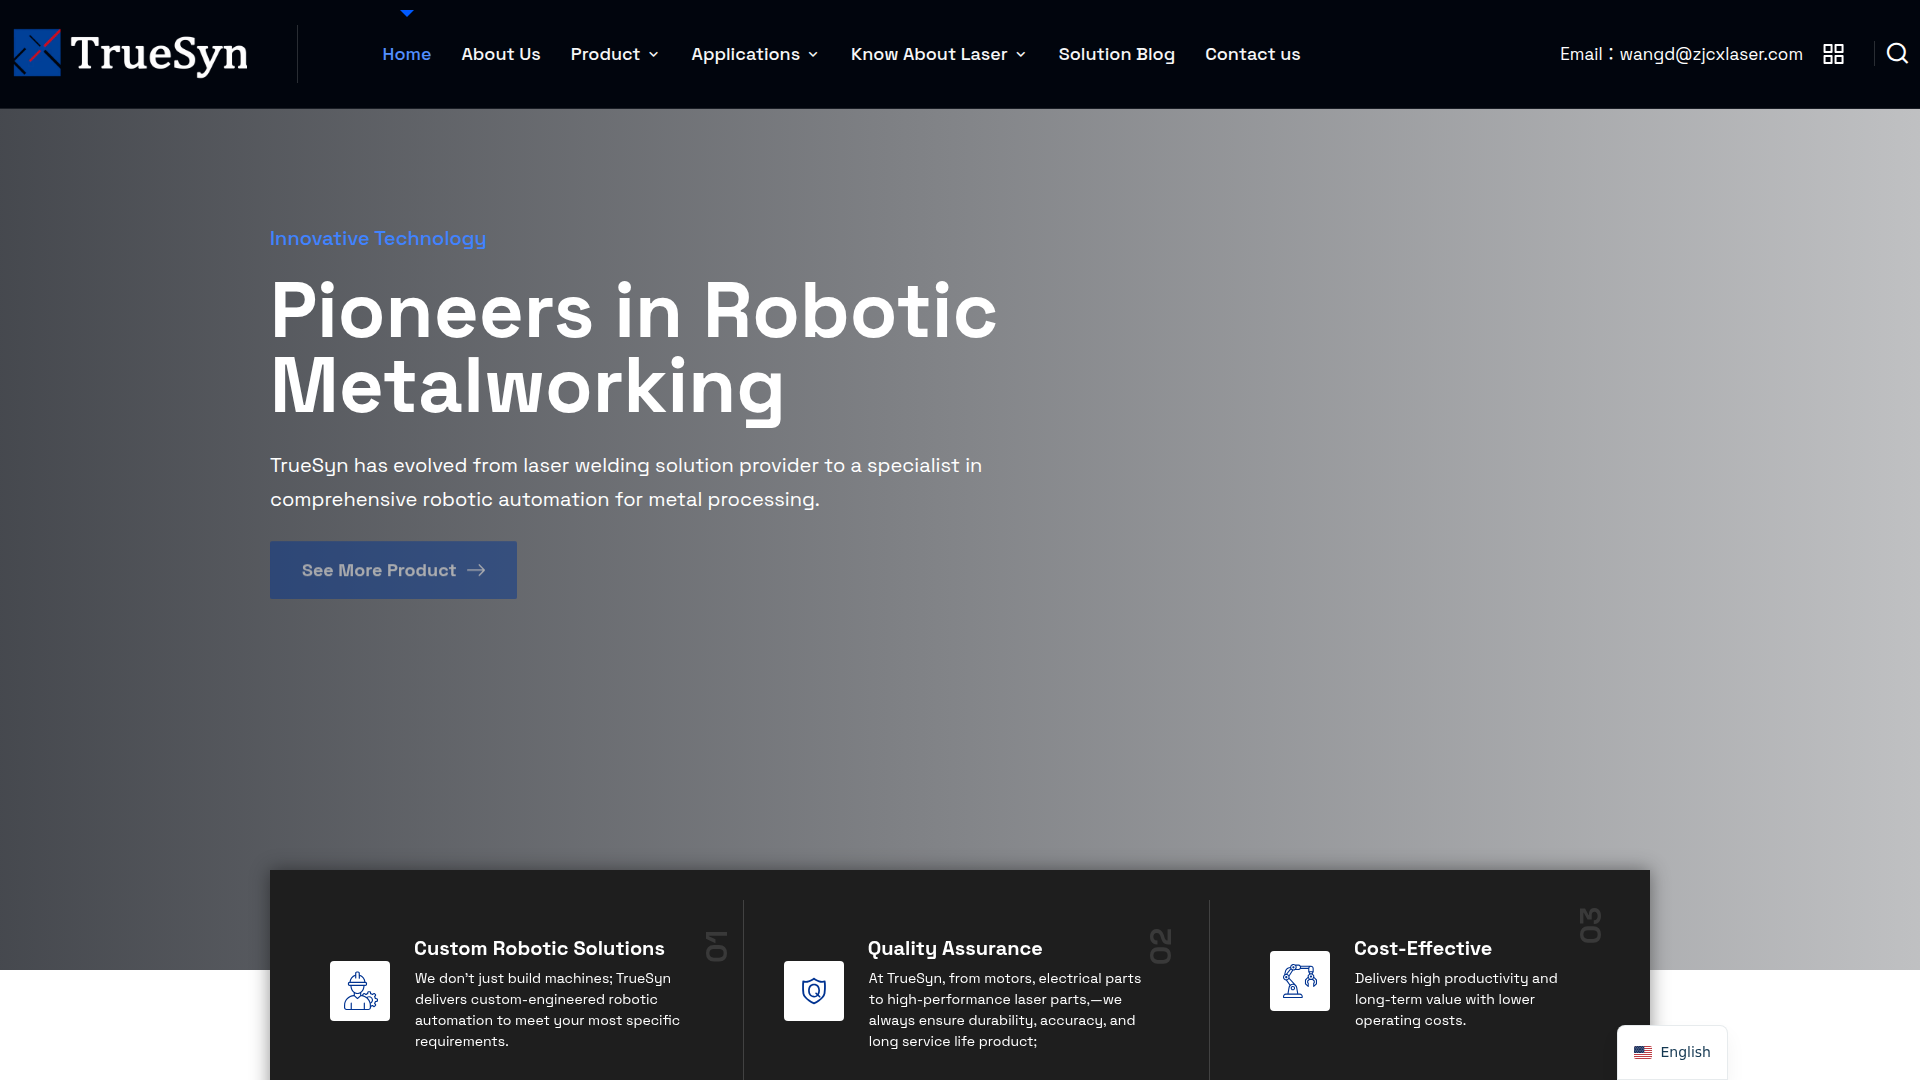Click the TrueSyn has evolved description paragraph

pos(626,482)
